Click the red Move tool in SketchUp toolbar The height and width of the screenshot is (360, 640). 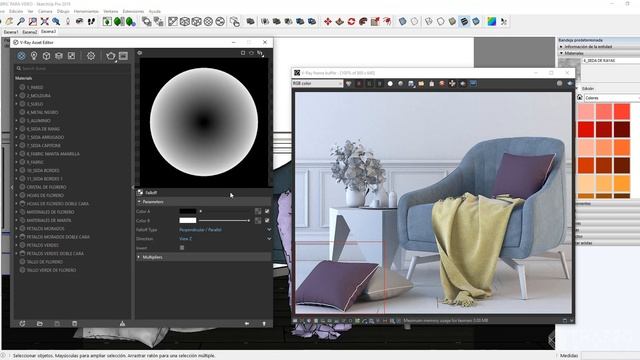[327, 22]
